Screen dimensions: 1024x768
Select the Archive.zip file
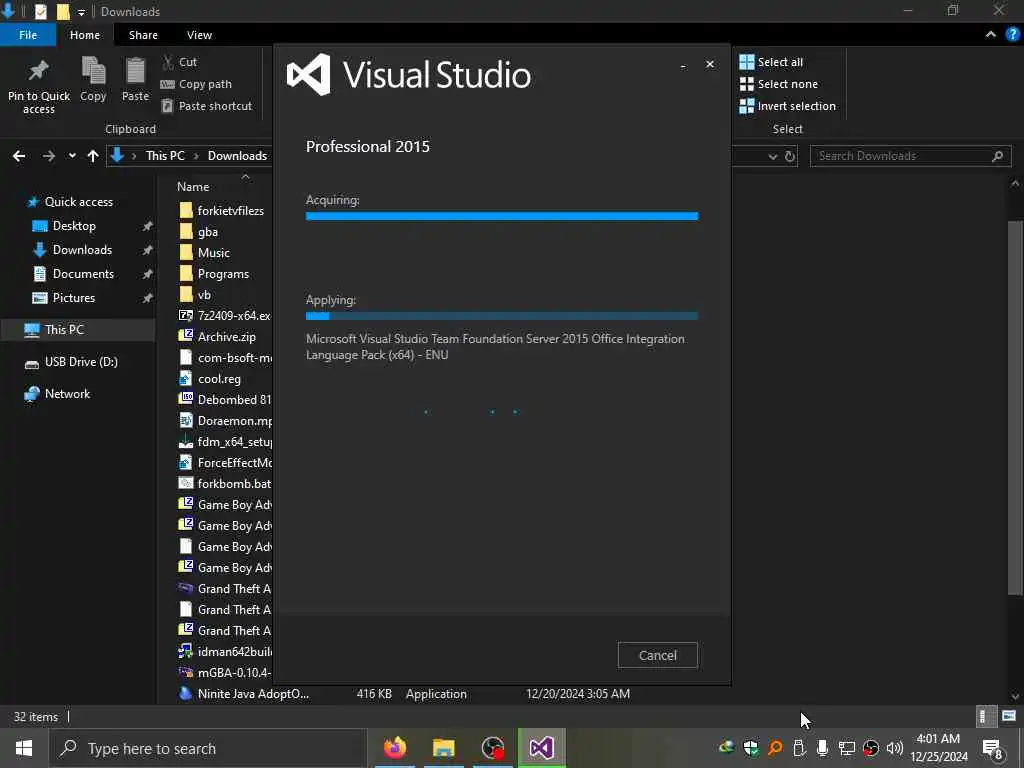pyautogui.click(x=217, y=336)
